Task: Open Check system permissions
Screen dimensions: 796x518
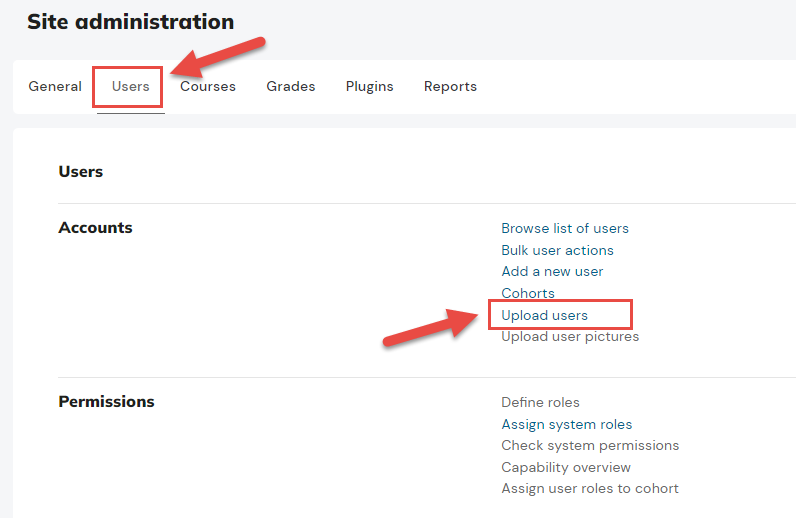Action: (590, 445)
